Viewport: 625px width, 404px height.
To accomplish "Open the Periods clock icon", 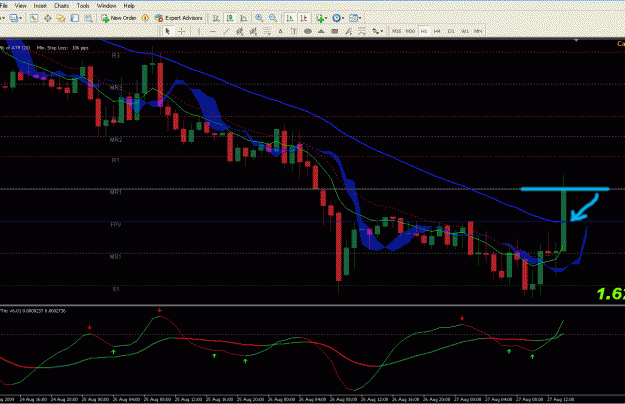I will 336,18.
